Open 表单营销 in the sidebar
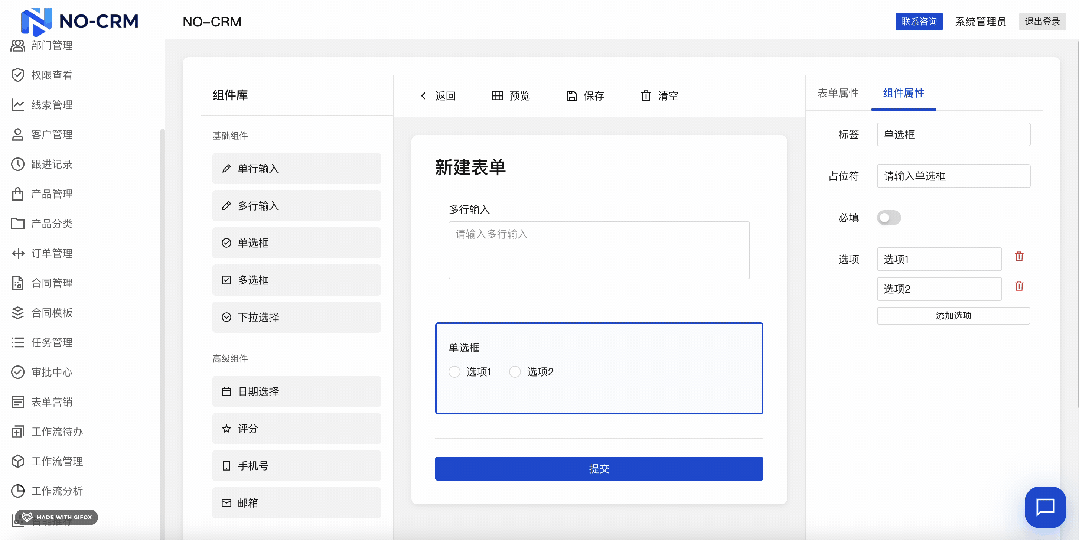Screen dimensions: 1080x541 point(42,401)
